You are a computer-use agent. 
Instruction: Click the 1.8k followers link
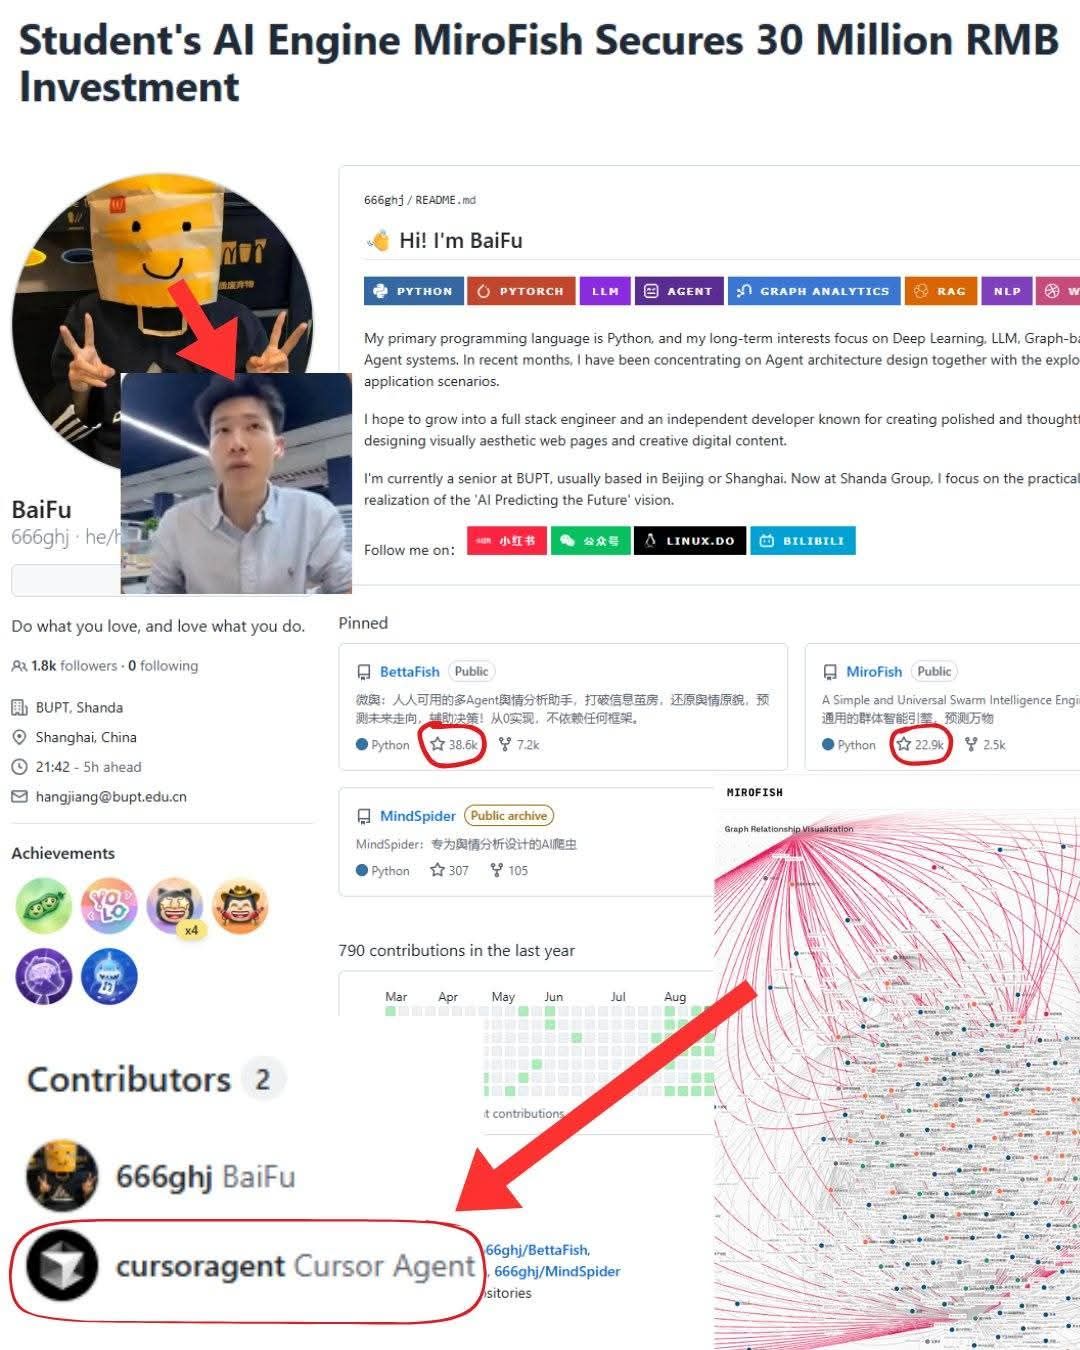[74, 666]
